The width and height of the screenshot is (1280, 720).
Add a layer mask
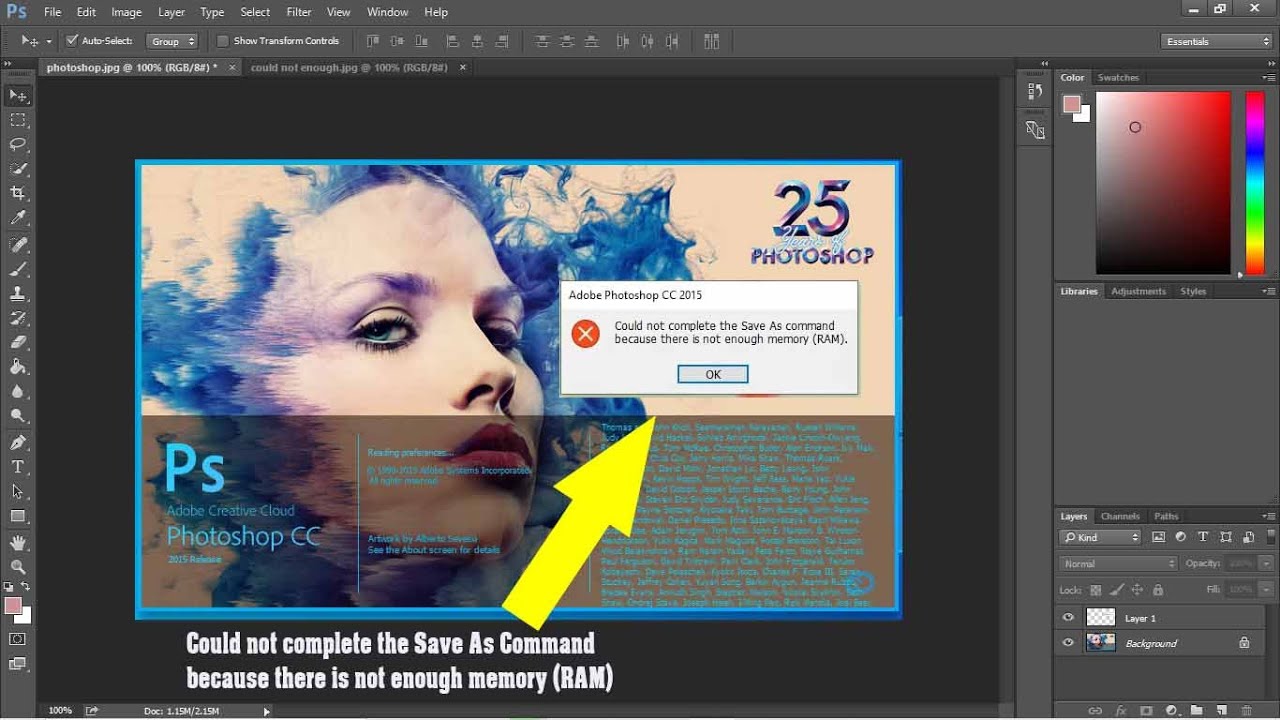1146,710
